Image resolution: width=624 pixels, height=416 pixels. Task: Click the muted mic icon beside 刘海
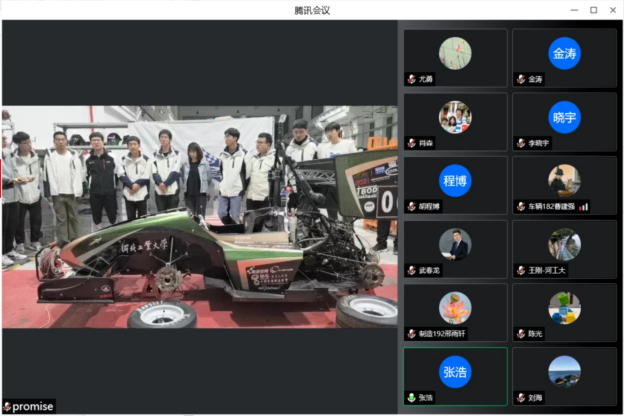point(520,398)
